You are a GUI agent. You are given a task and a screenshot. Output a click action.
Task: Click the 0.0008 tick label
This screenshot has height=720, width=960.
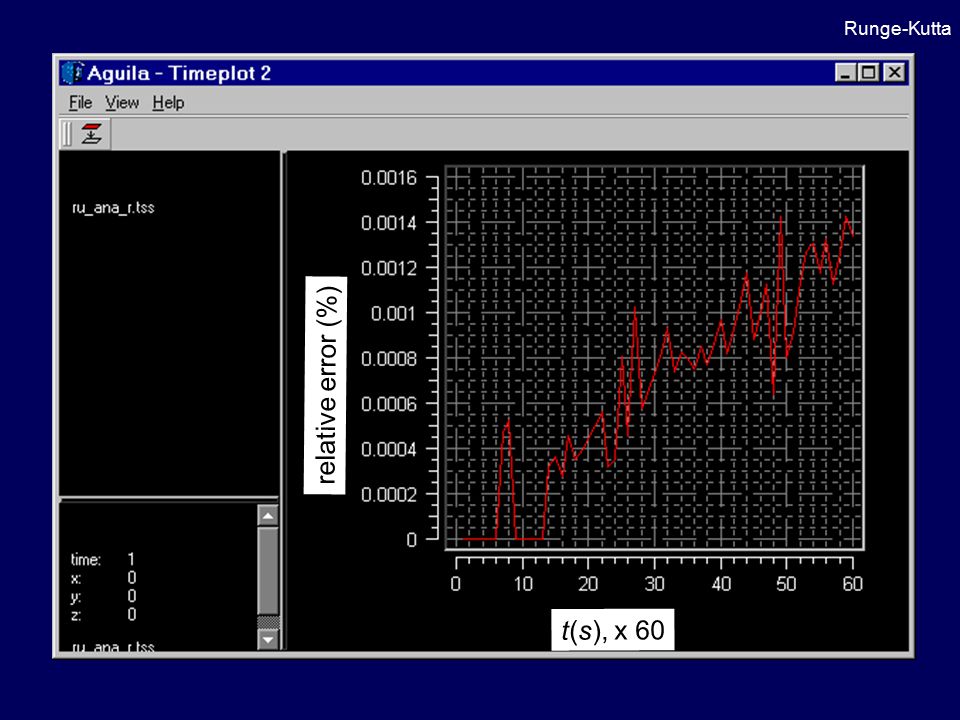tap(389, 358)
